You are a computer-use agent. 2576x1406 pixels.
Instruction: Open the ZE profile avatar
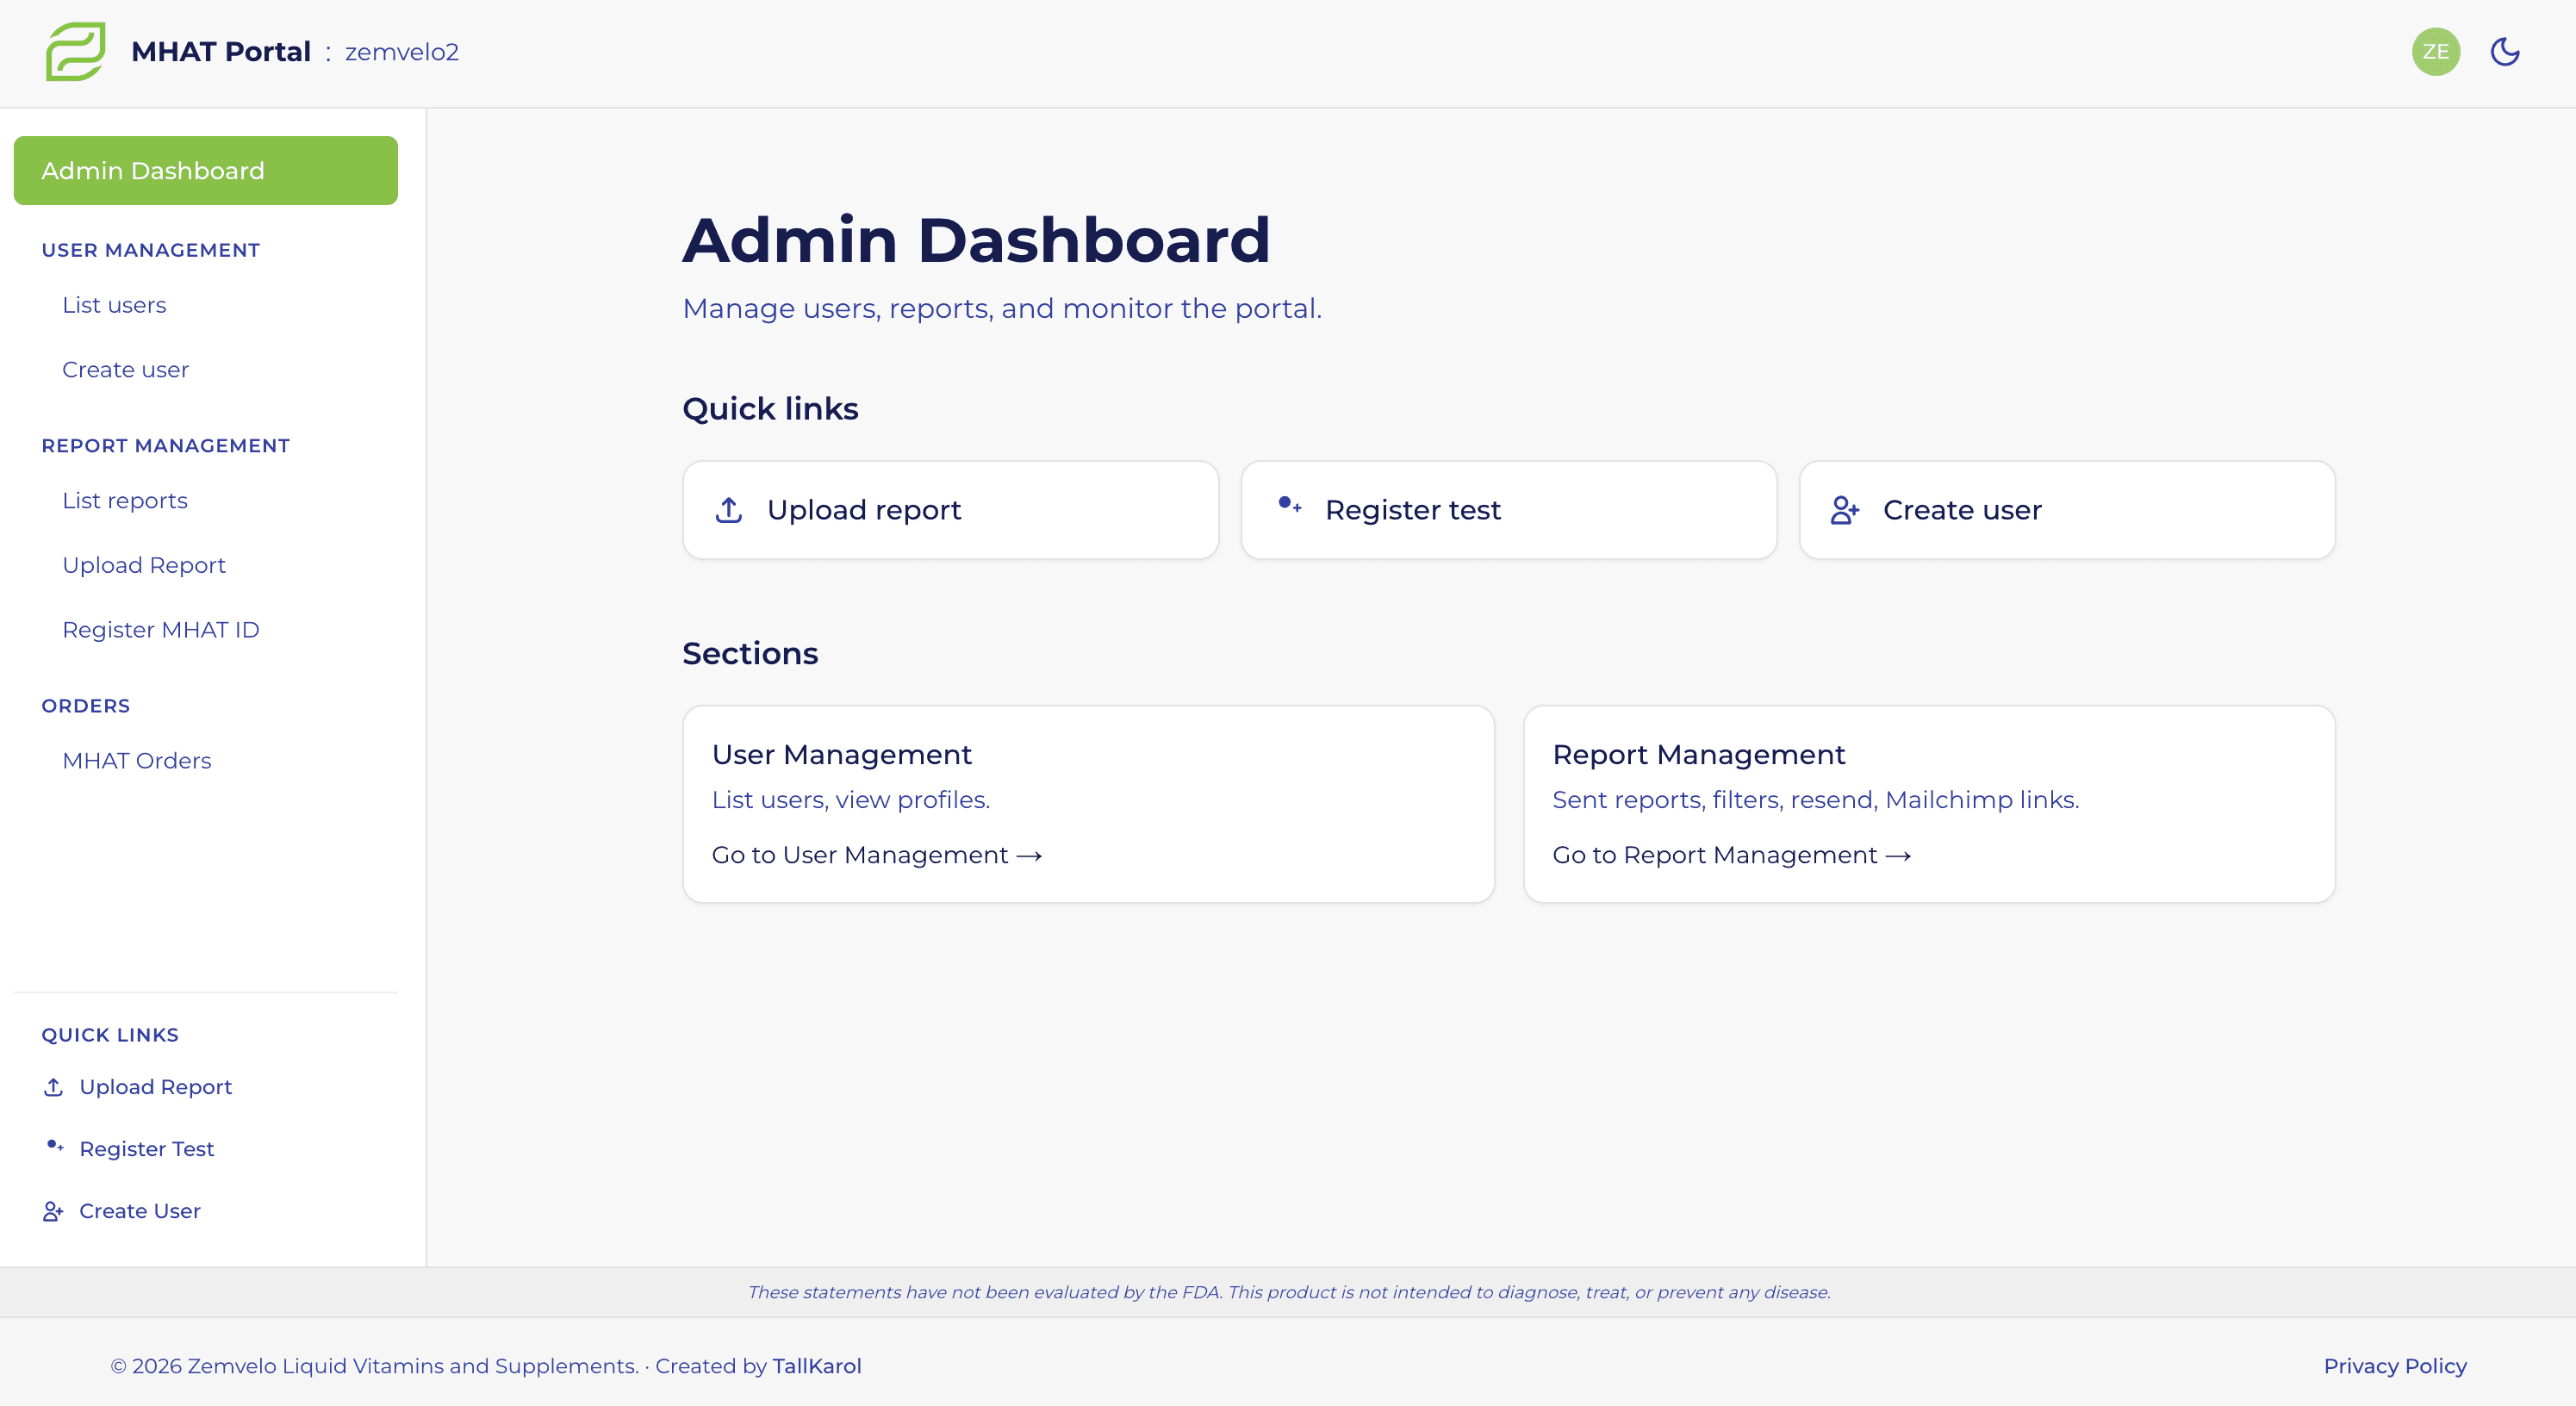pyautogui.click(x=2436, y=51)
